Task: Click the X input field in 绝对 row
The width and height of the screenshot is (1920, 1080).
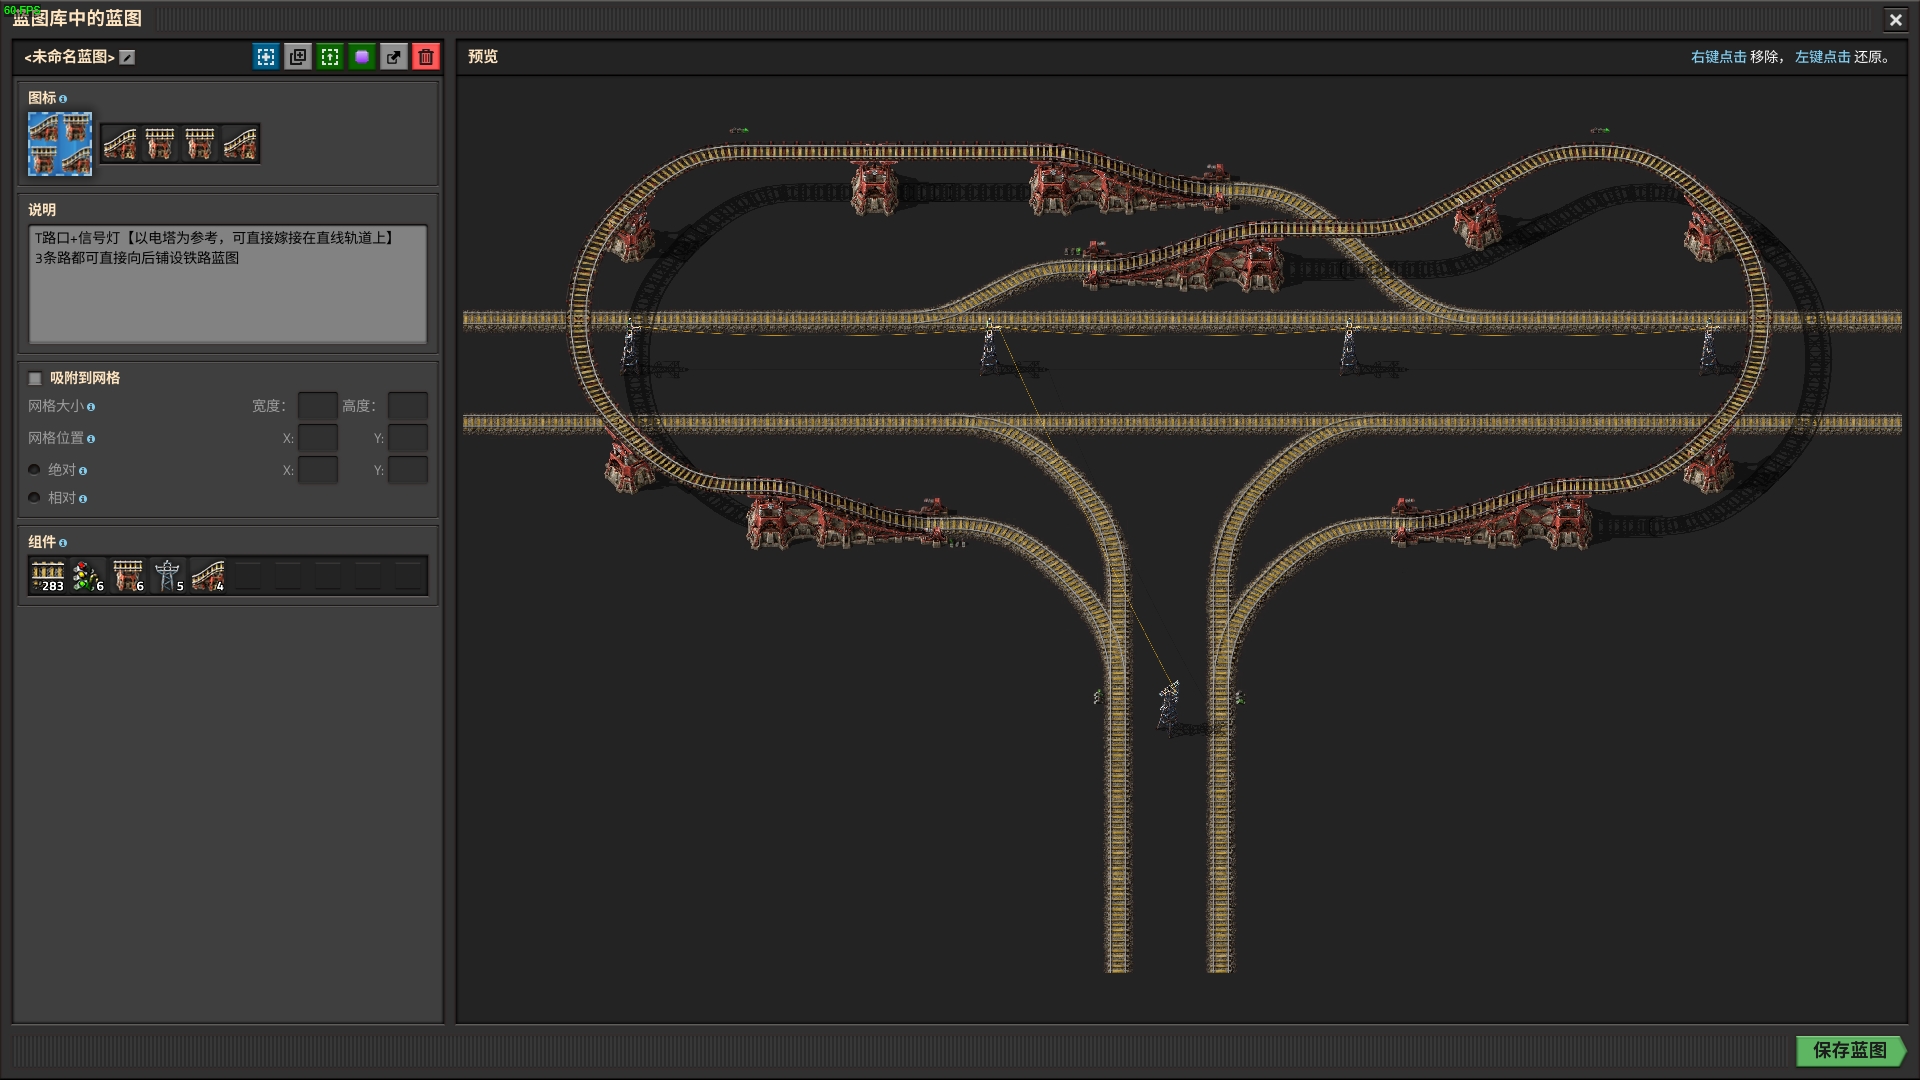Action: 318,470
